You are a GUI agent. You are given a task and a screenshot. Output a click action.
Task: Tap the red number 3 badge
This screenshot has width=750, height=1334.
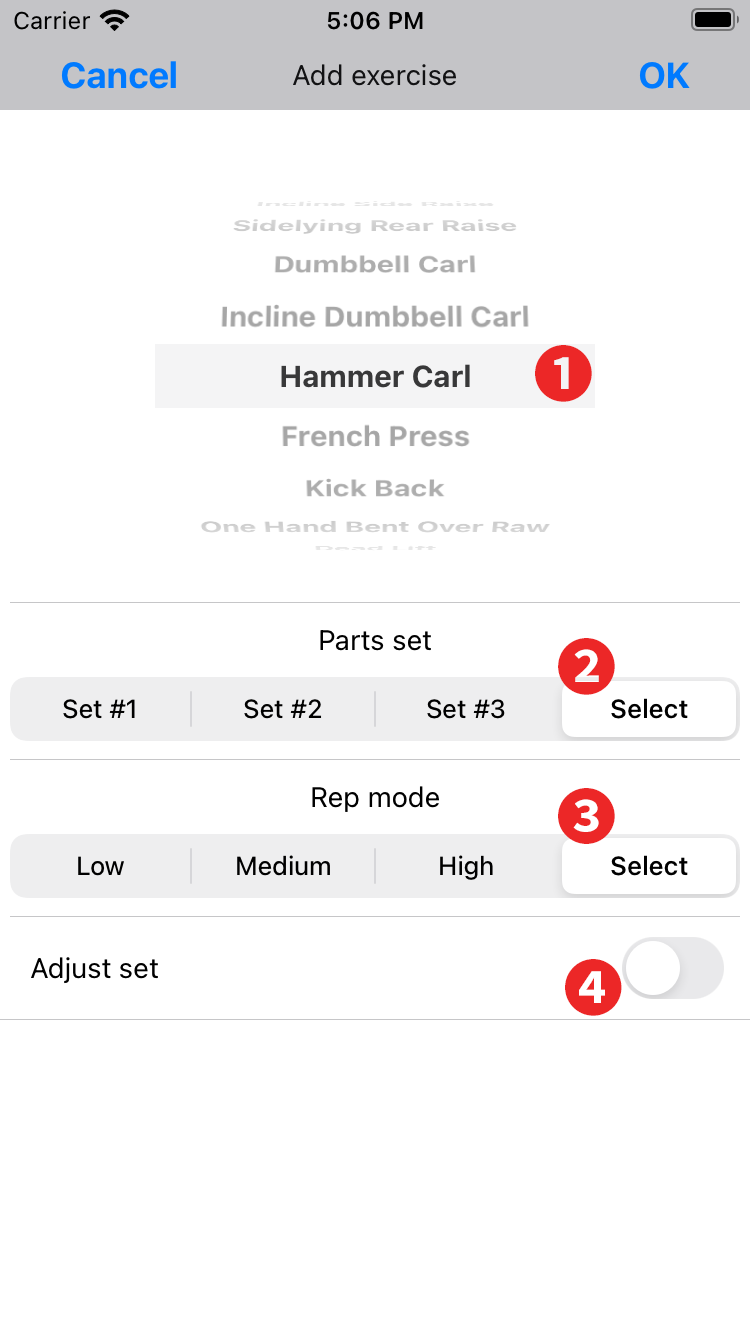click(x=586, y=817)
